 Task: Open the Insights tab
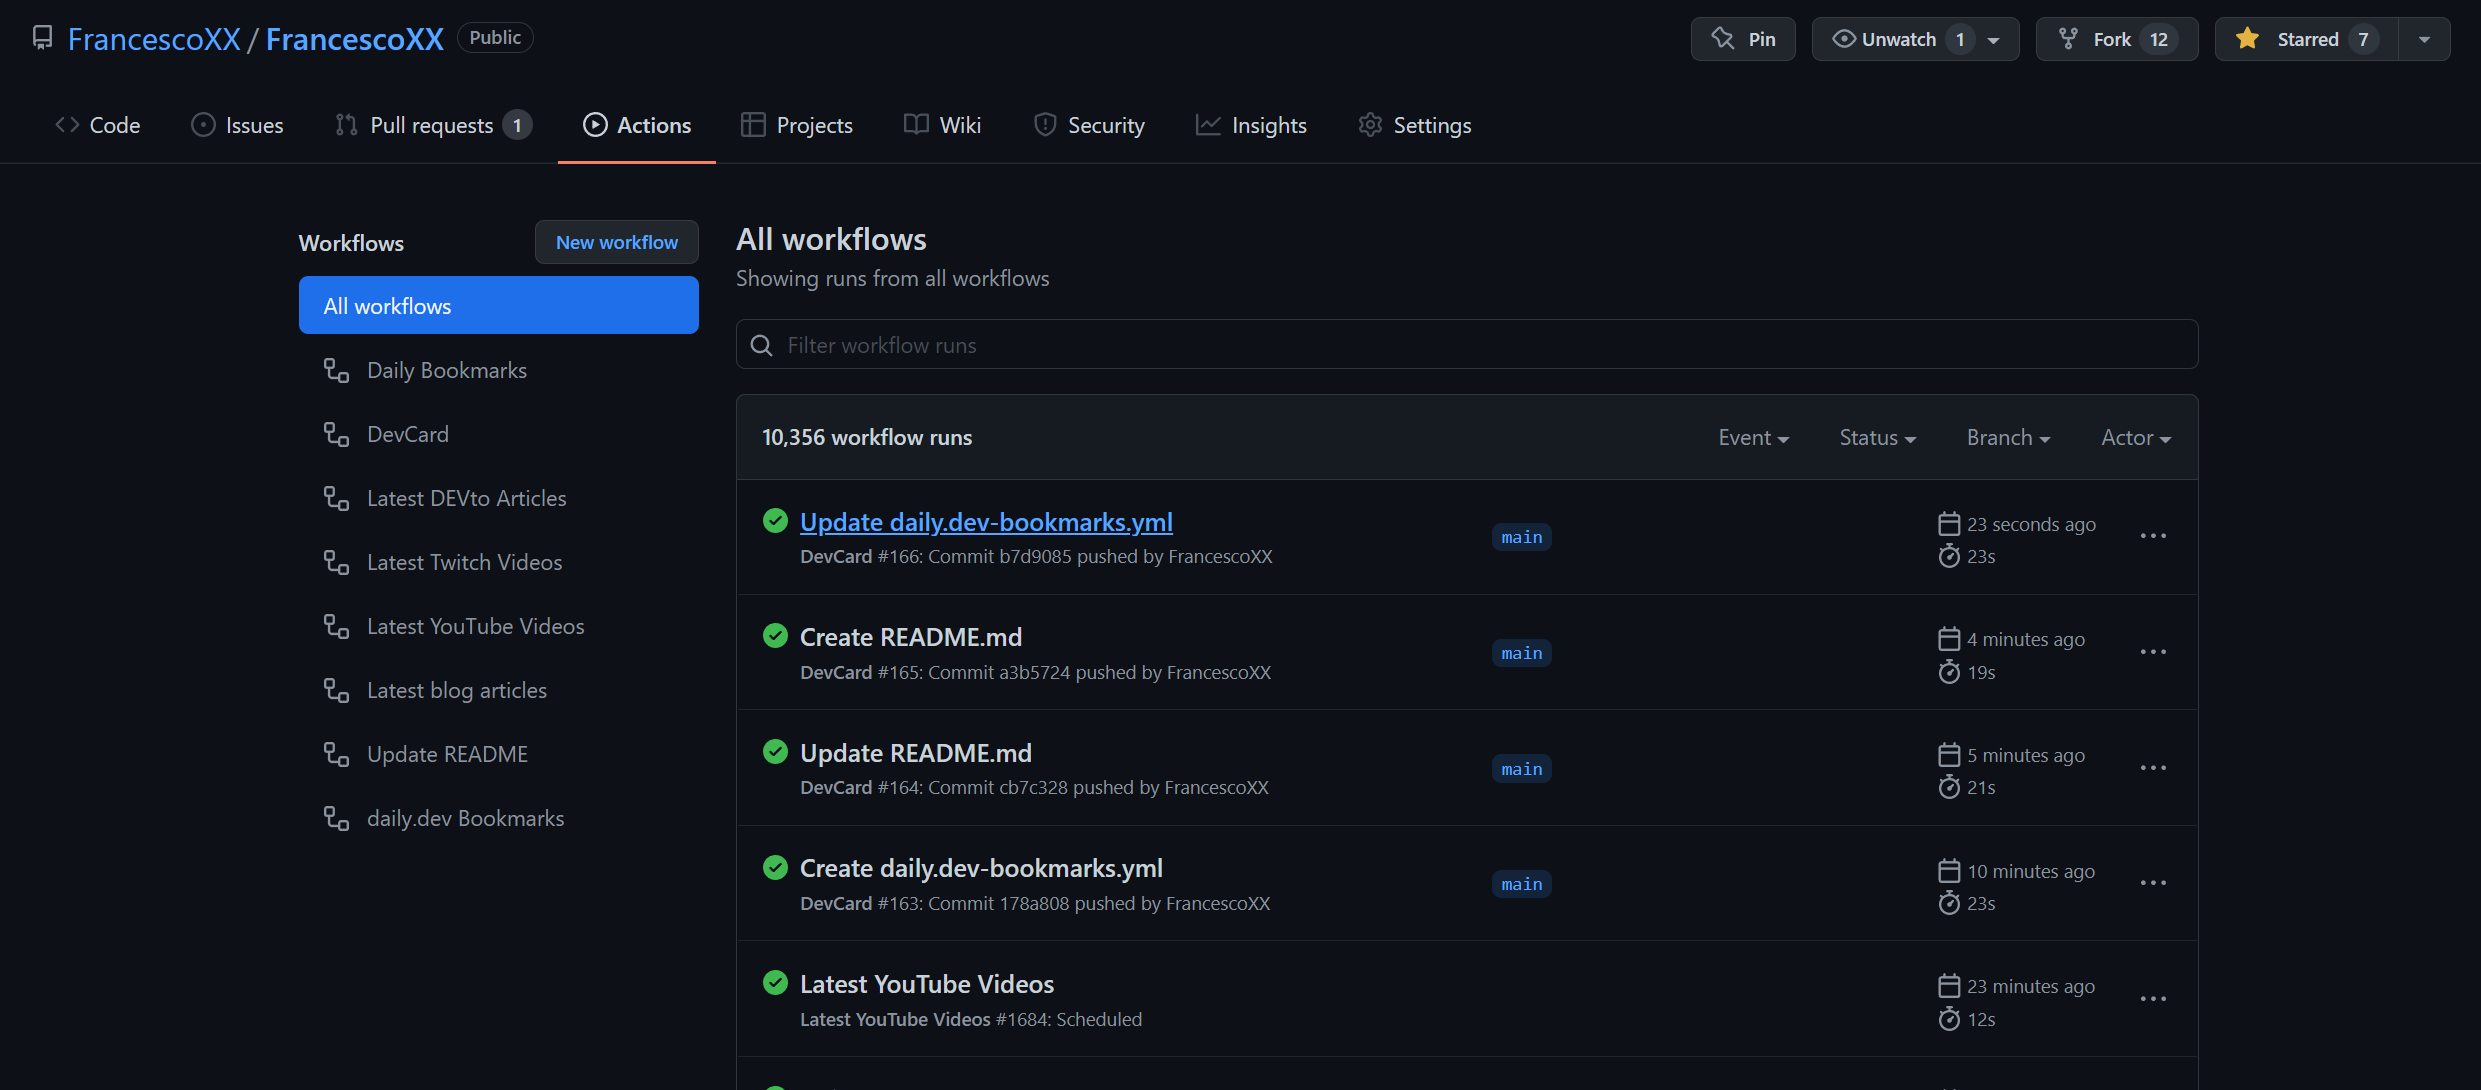(x=1251, y=125)
